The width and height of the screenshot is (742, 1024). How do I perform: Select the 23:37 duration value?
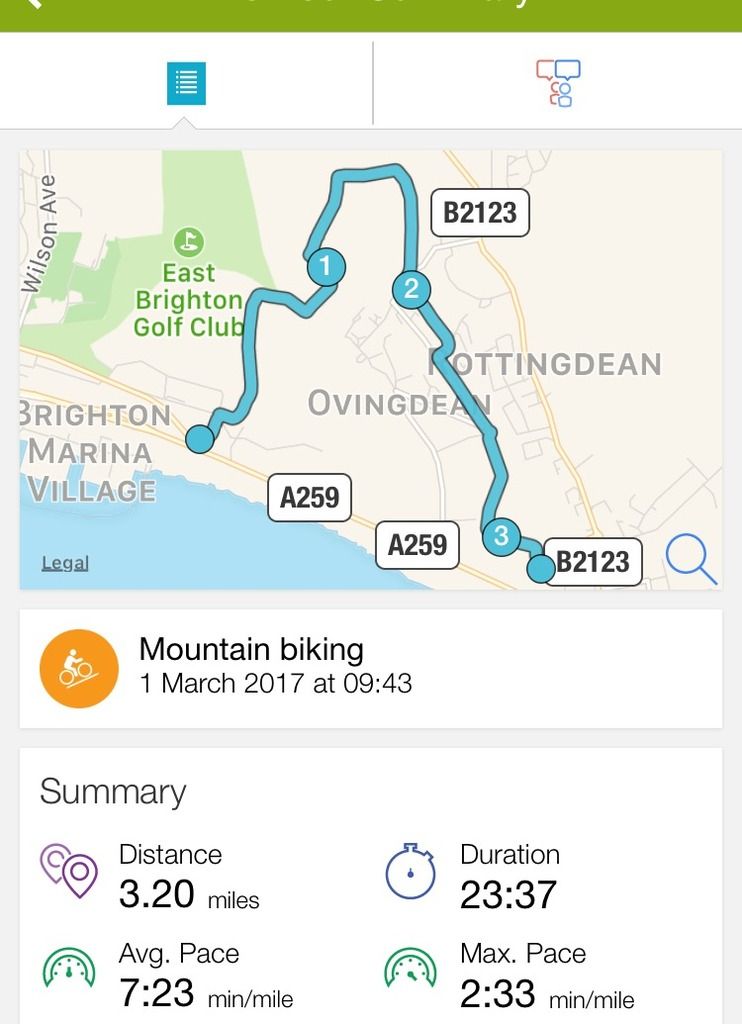[508, 895]
